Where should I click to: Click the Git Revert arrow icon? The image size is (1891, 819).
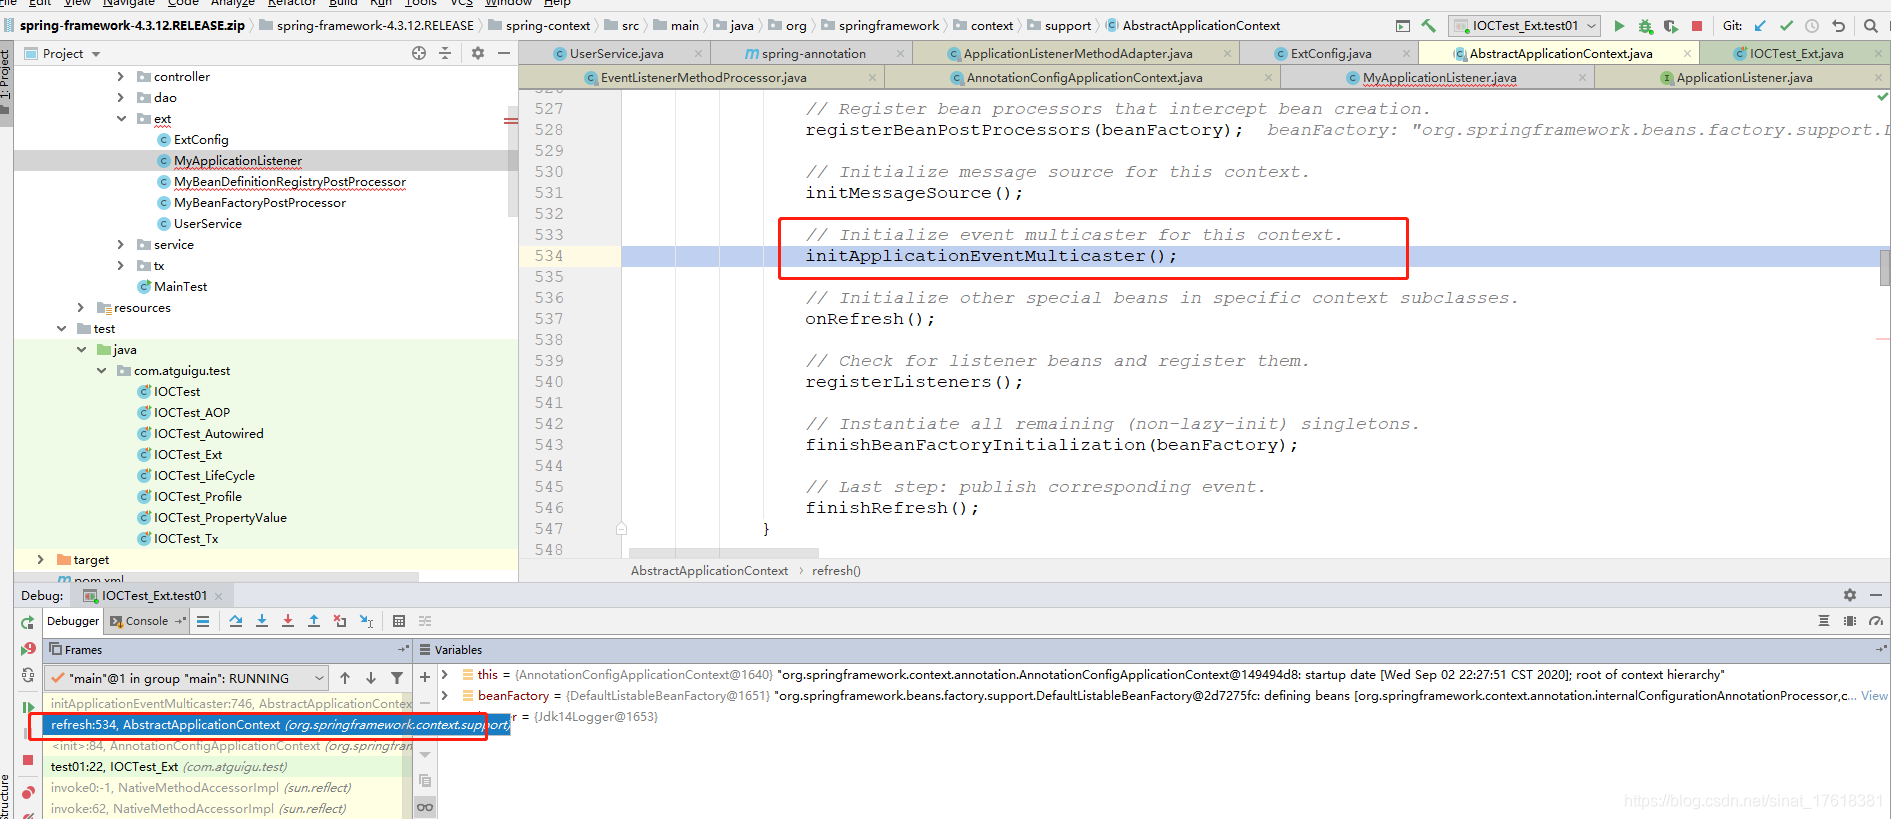pos(1838,26)
